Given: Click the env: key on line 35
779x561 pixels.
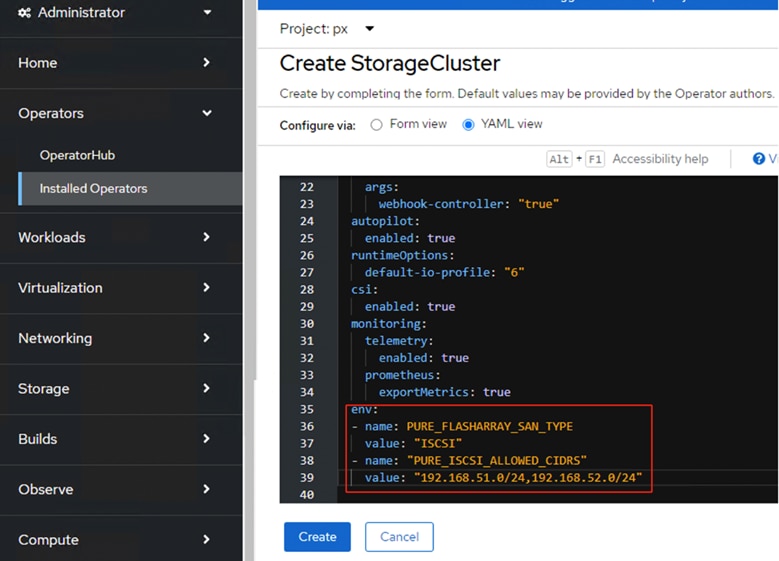Looking at the screenshot, I should 364,409.
